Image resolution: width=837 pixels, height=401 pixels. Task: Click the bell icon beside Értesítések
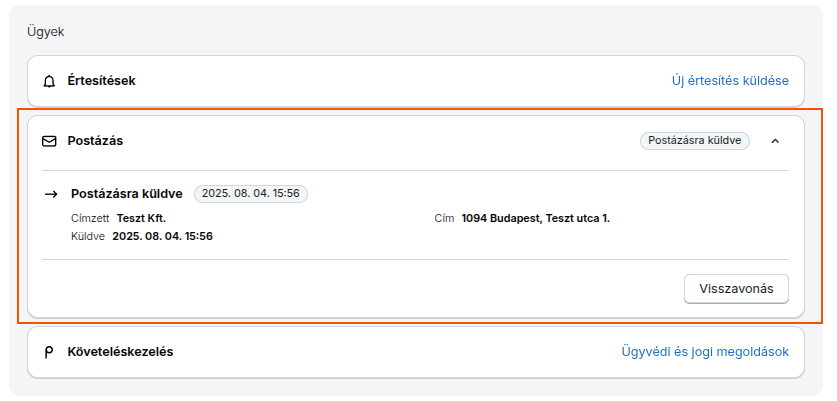tap(49, 82)
